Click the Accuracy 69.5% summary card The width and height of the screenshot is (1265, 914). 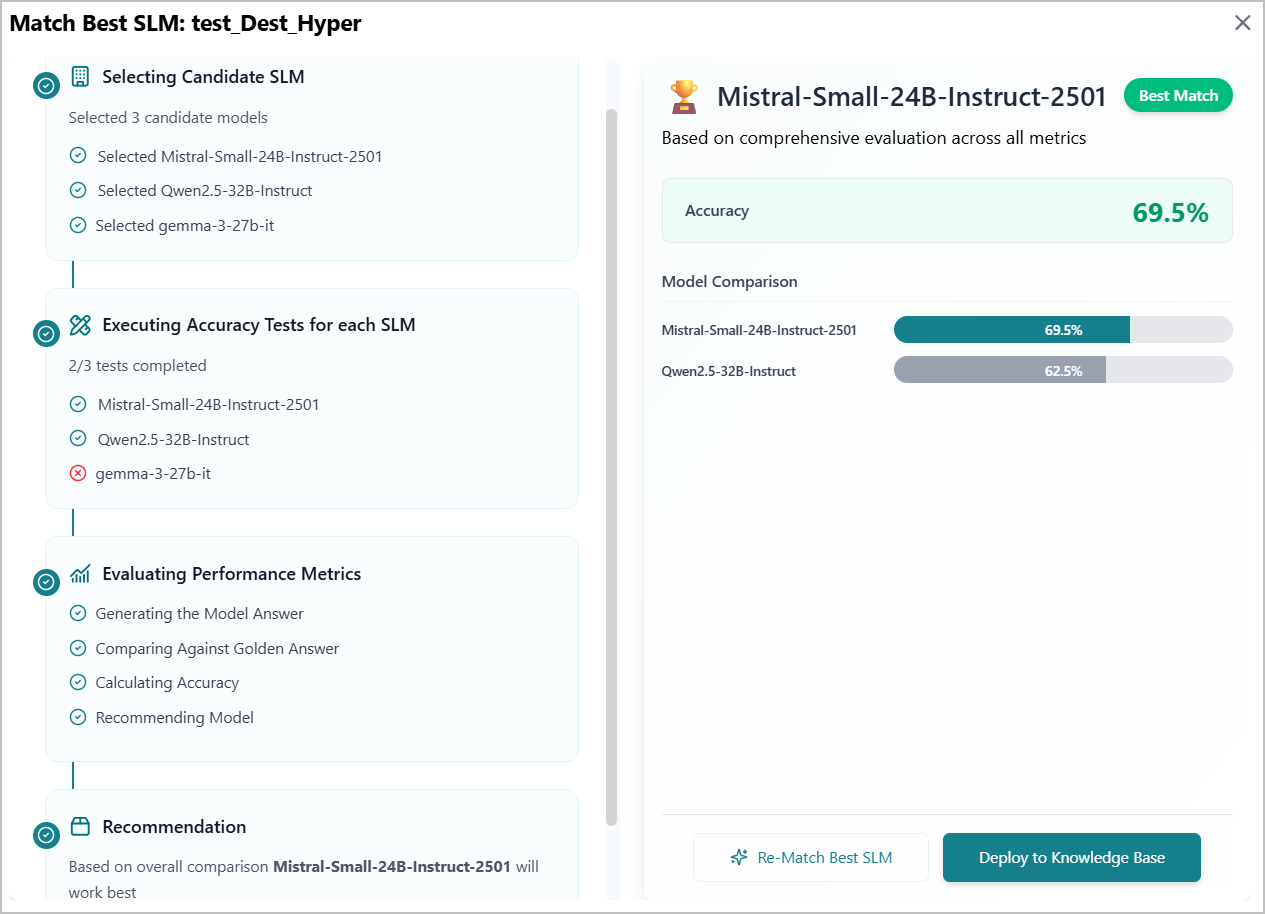tap(947, 211)
